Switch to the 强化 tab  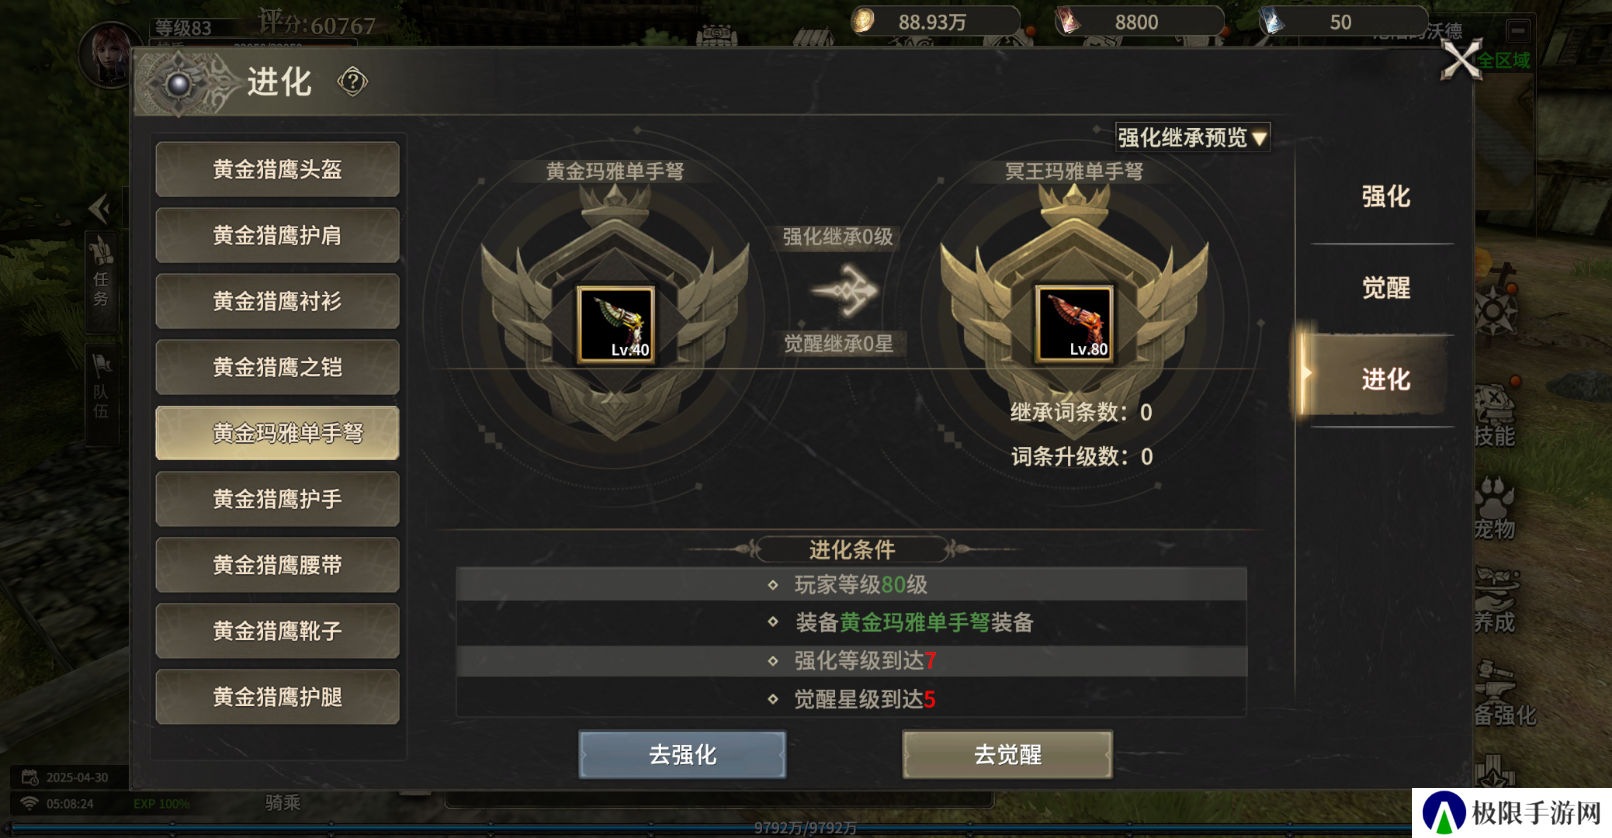tap(1385, 197)
